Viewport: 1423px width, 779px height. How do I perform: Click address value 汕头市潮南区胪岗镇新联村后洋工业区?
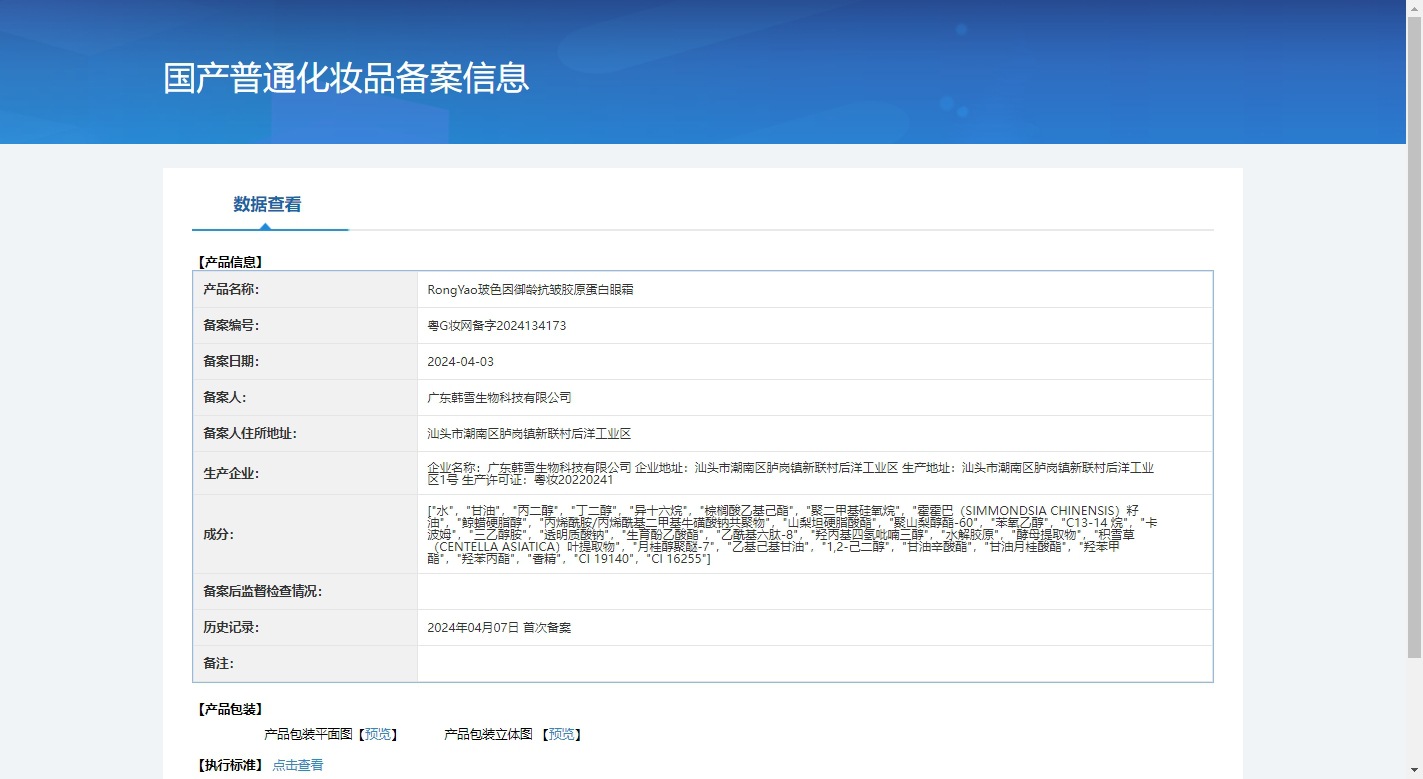pyautogui.click(x=529, y=433)
